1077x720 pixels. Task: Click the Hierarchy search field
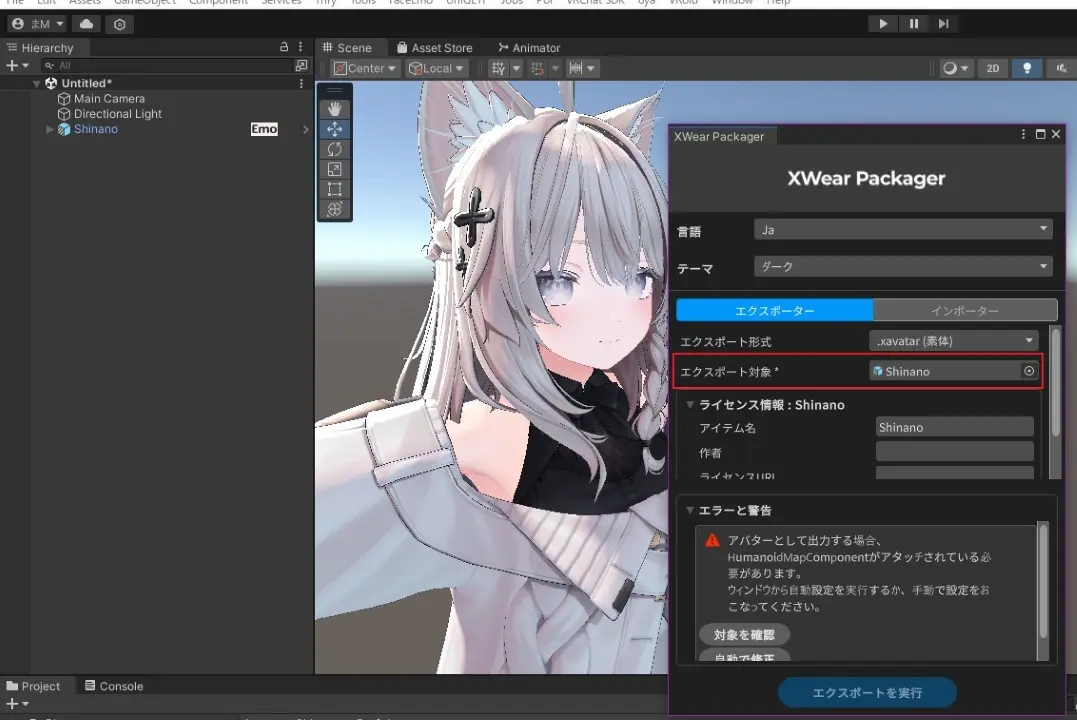click(x=167, y=65)
